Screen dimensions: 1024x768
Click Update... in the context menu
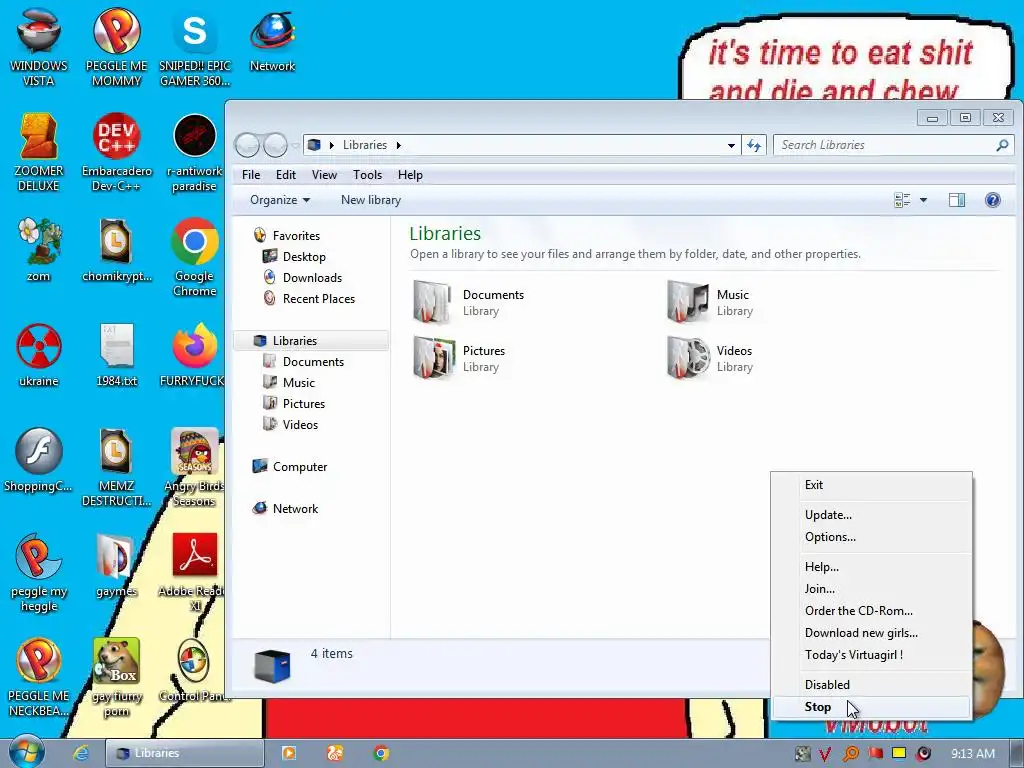click(871, 515)
